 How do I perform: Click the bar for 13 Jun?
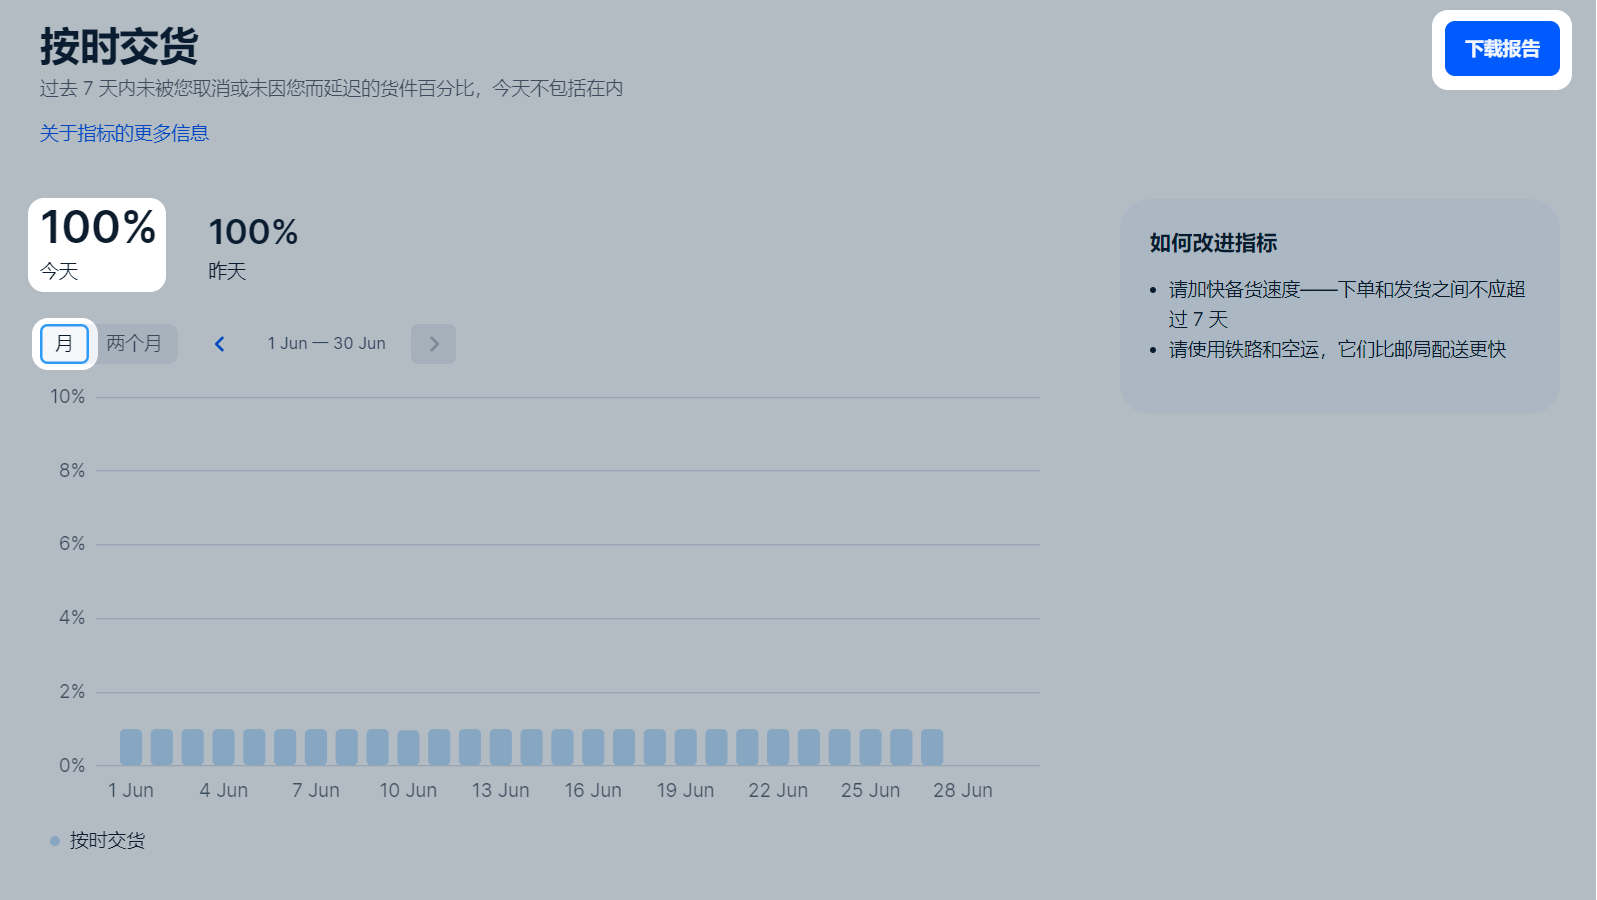coord(500,747)
